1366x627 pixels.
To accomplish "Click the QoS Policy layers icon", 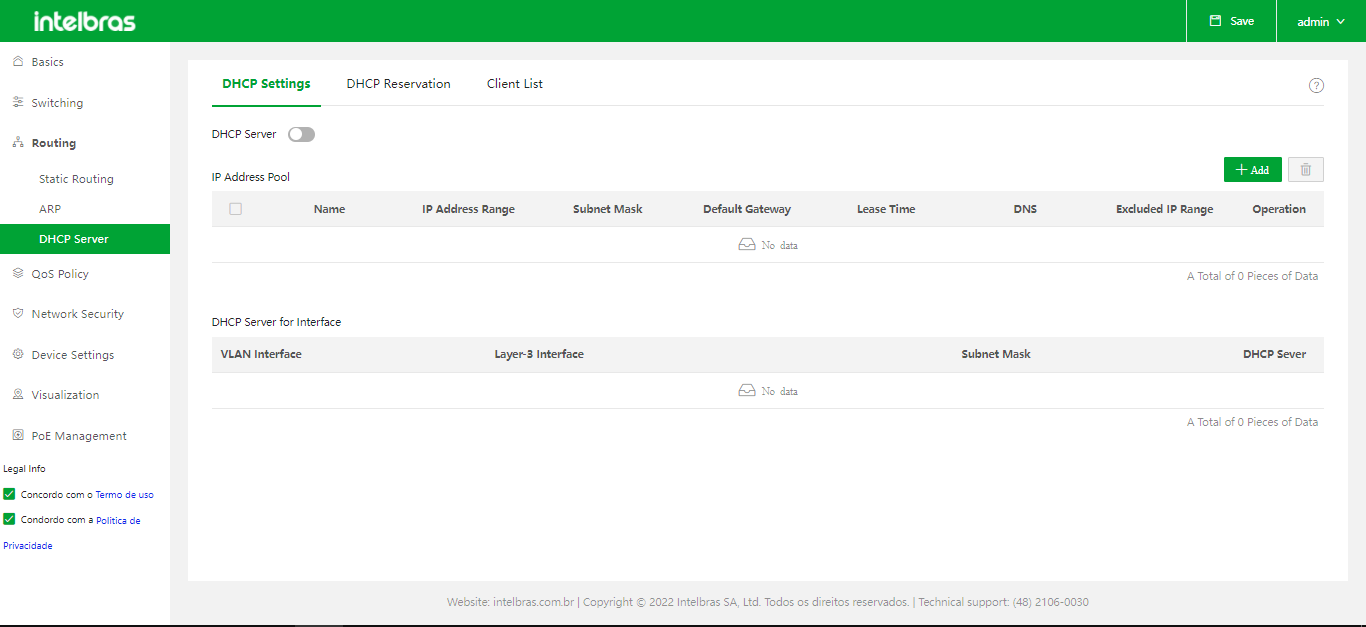I will 18,274.
